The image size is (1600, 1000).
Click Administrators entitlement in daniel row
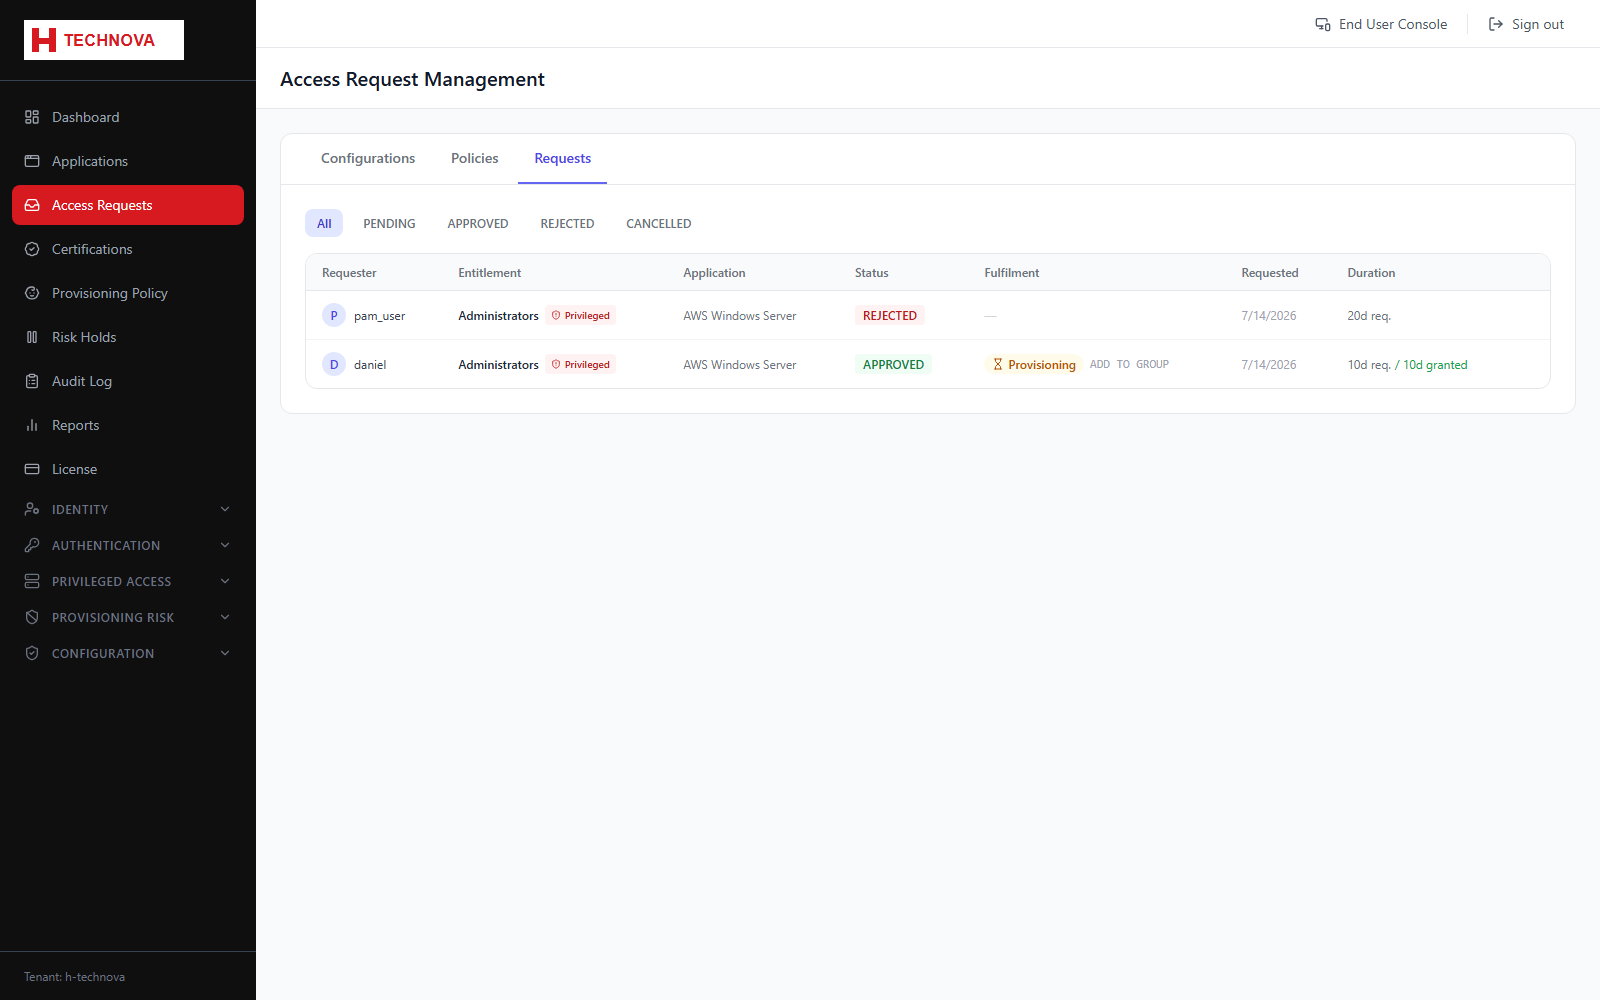click(498, 365)
